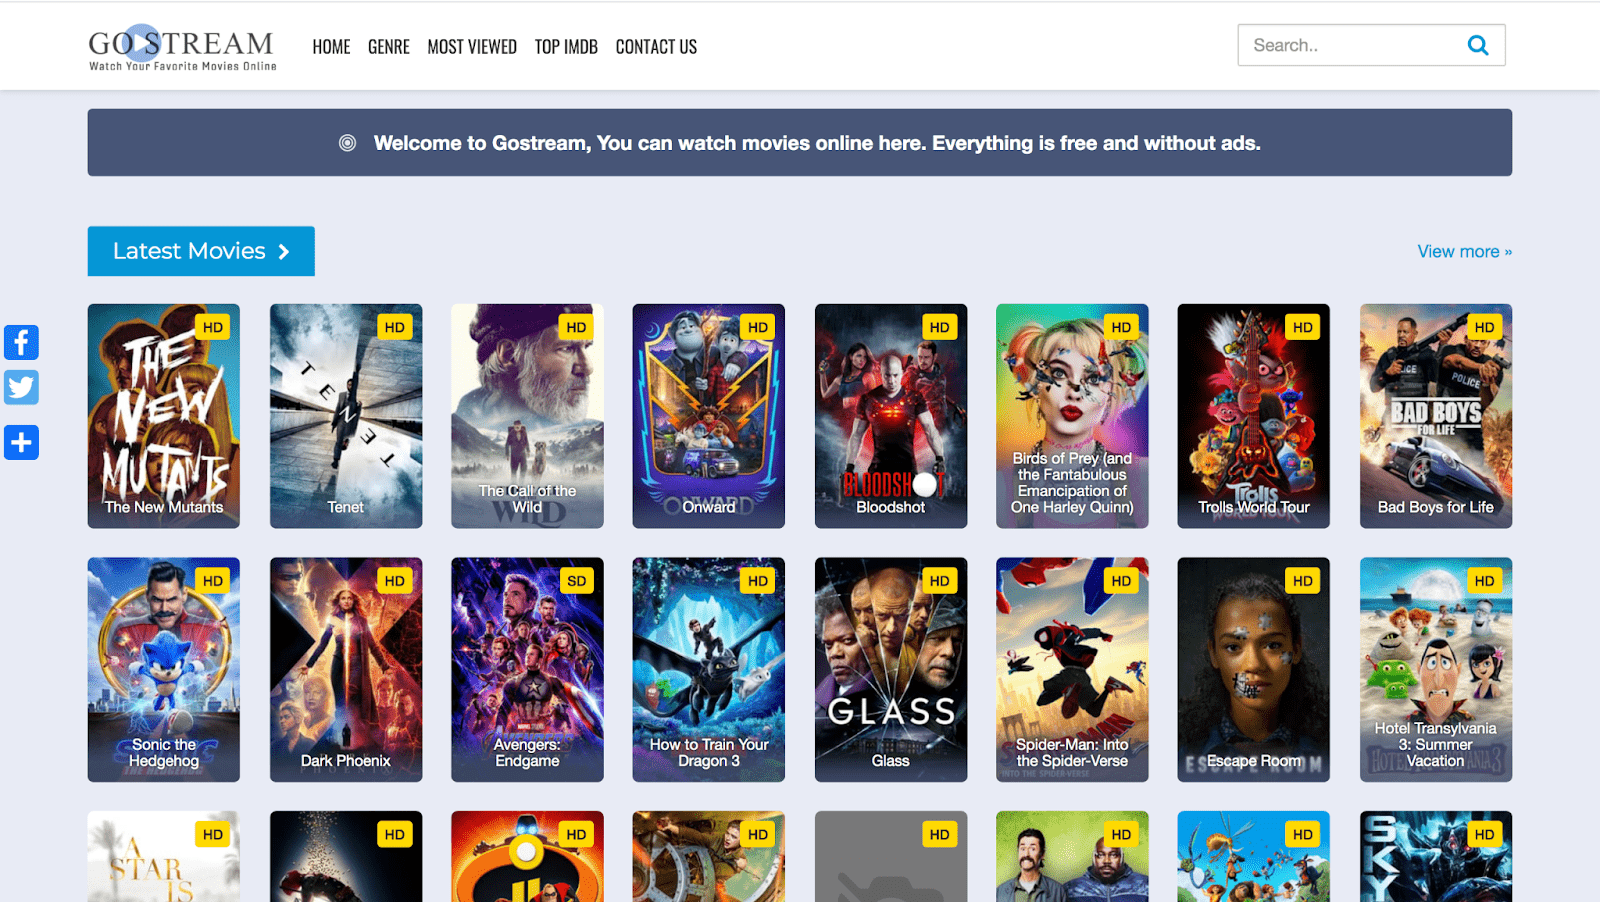Click the bullseye icon in welcome banner
1600x902 pixels.
(x=347, y=143)
